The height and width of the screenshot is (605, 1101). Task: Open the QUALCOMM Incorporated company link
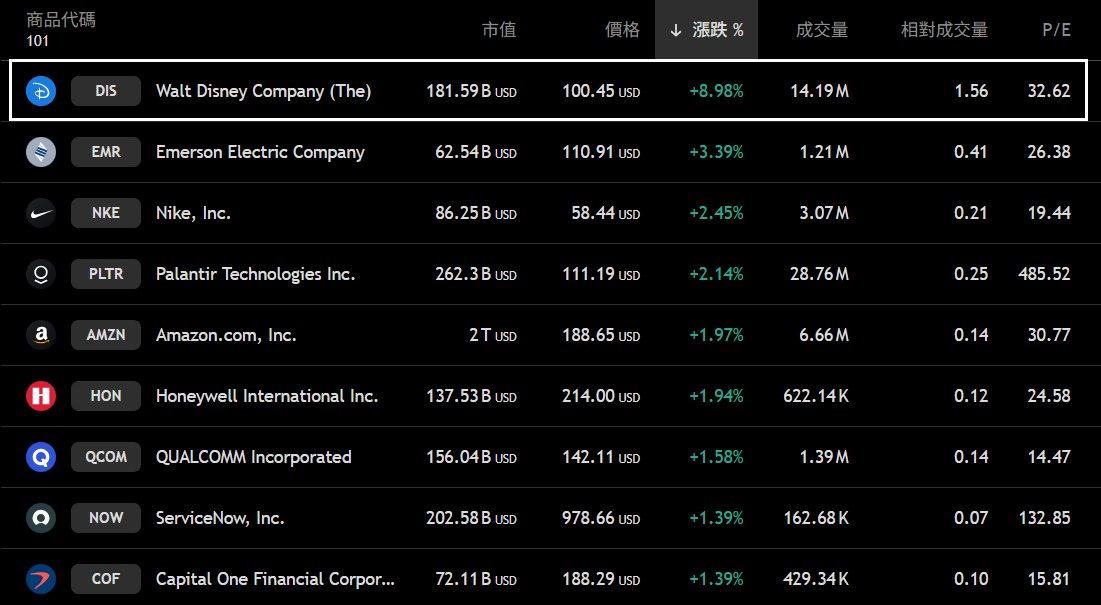pos(254,457)
